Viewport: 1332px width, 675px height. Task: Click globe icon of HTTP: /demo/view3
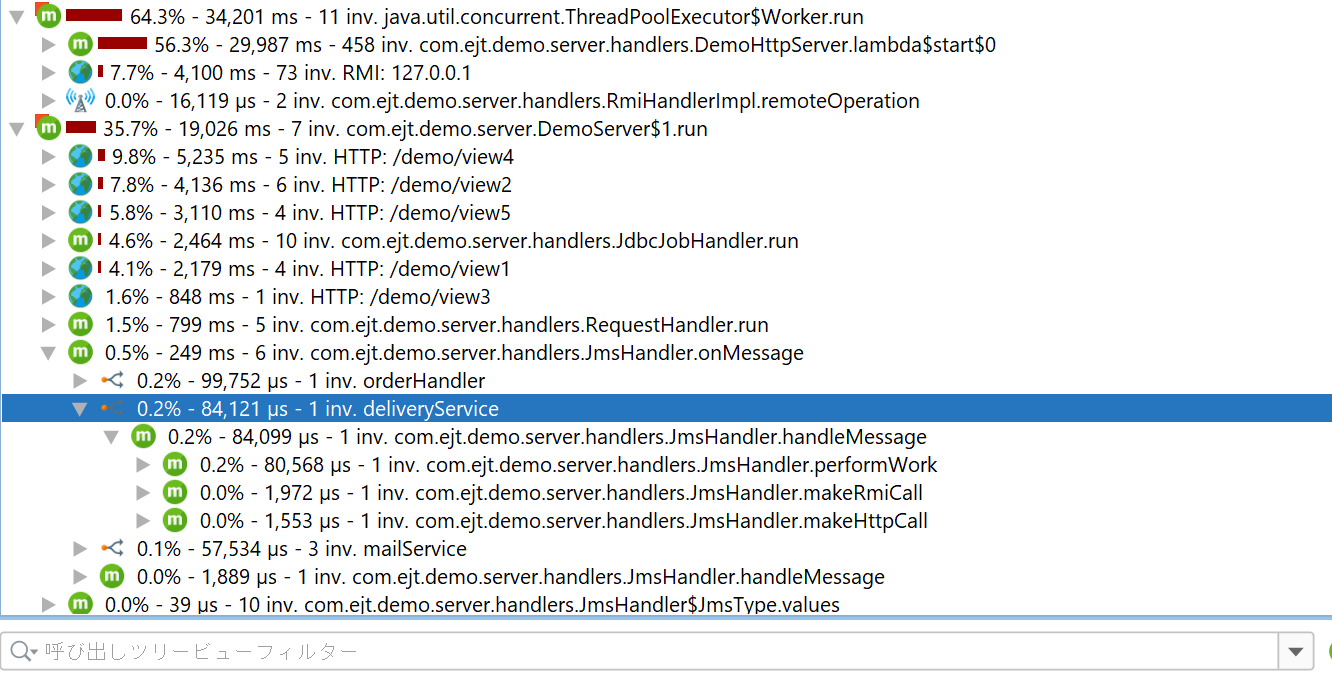click(x=80, y=297)
